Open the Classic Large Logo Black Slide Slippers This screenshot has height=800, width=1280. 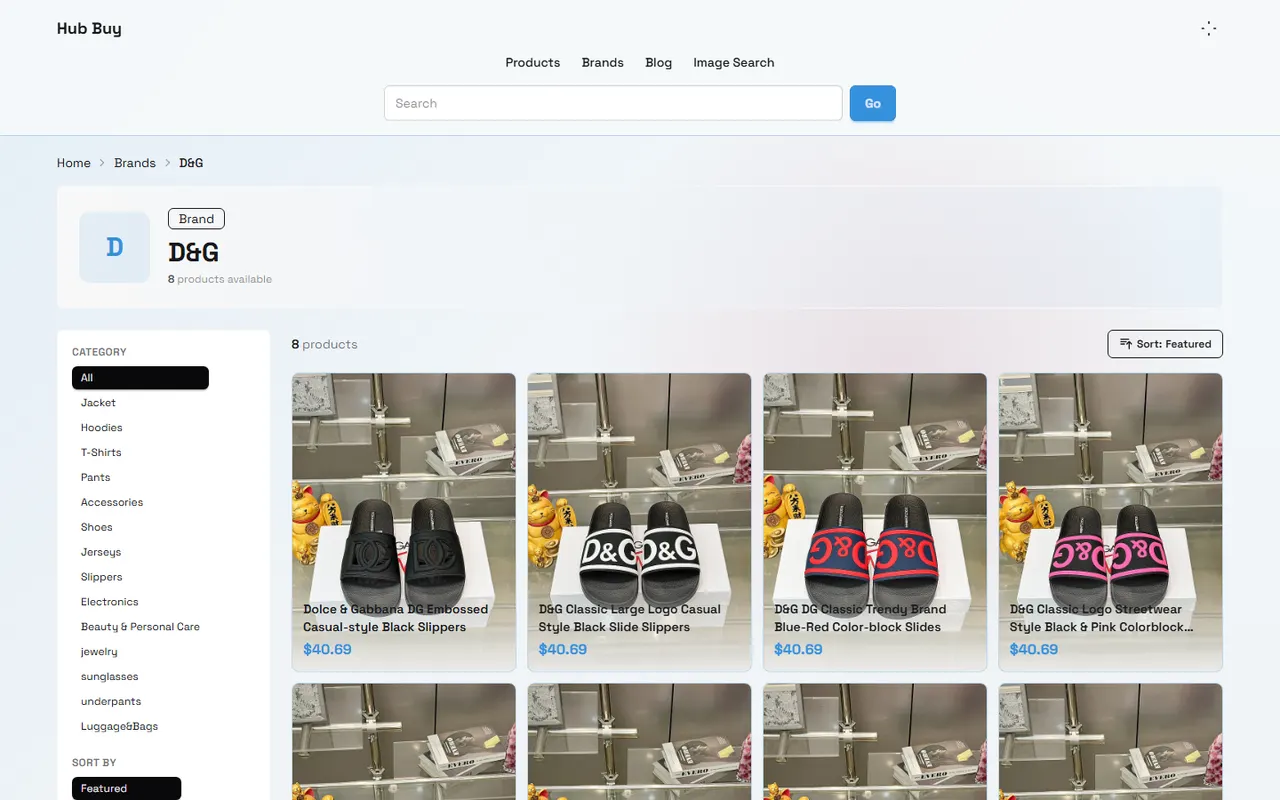tap(639, 522)
